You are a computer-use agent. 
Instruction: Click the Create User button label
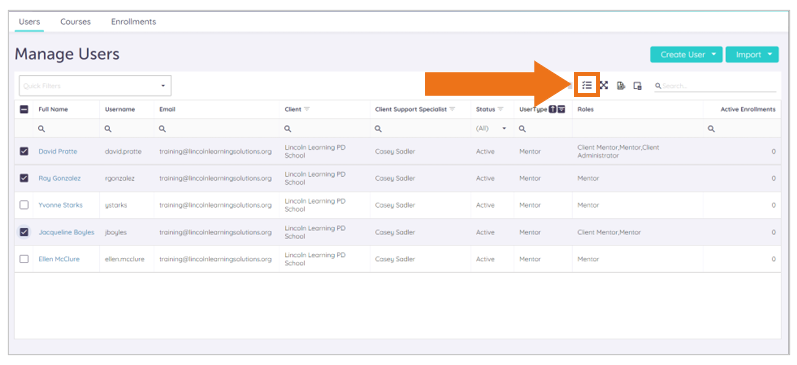(x=683, y=54)
